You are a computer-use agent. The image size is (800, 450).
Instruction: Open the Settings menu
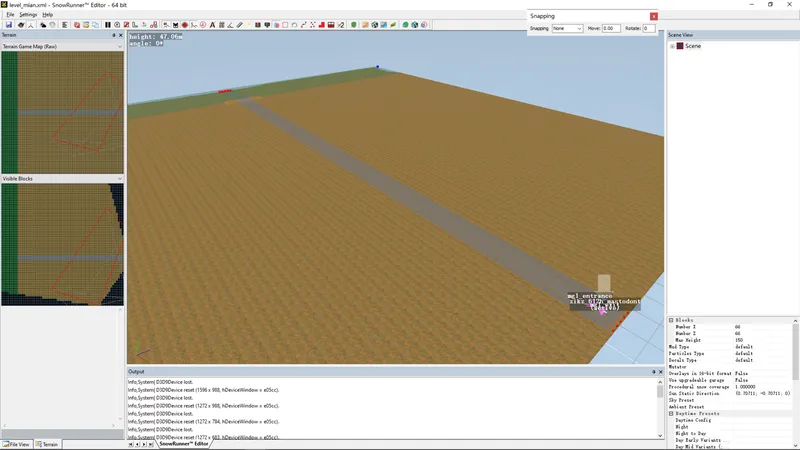(28, 14)
